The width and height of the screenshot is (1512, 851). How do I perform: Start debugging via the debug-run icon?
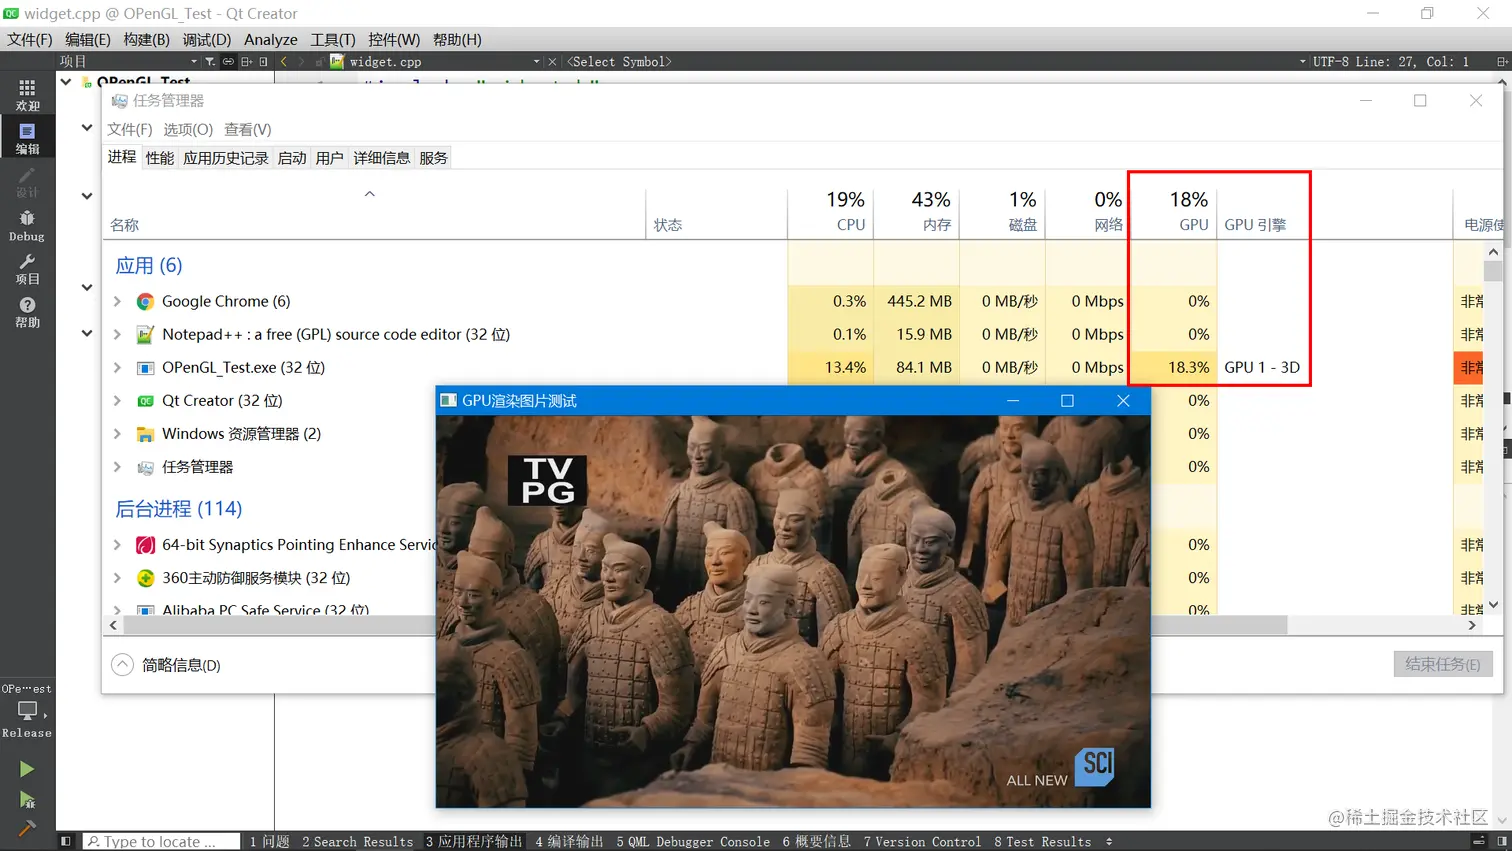coord(27,796)
